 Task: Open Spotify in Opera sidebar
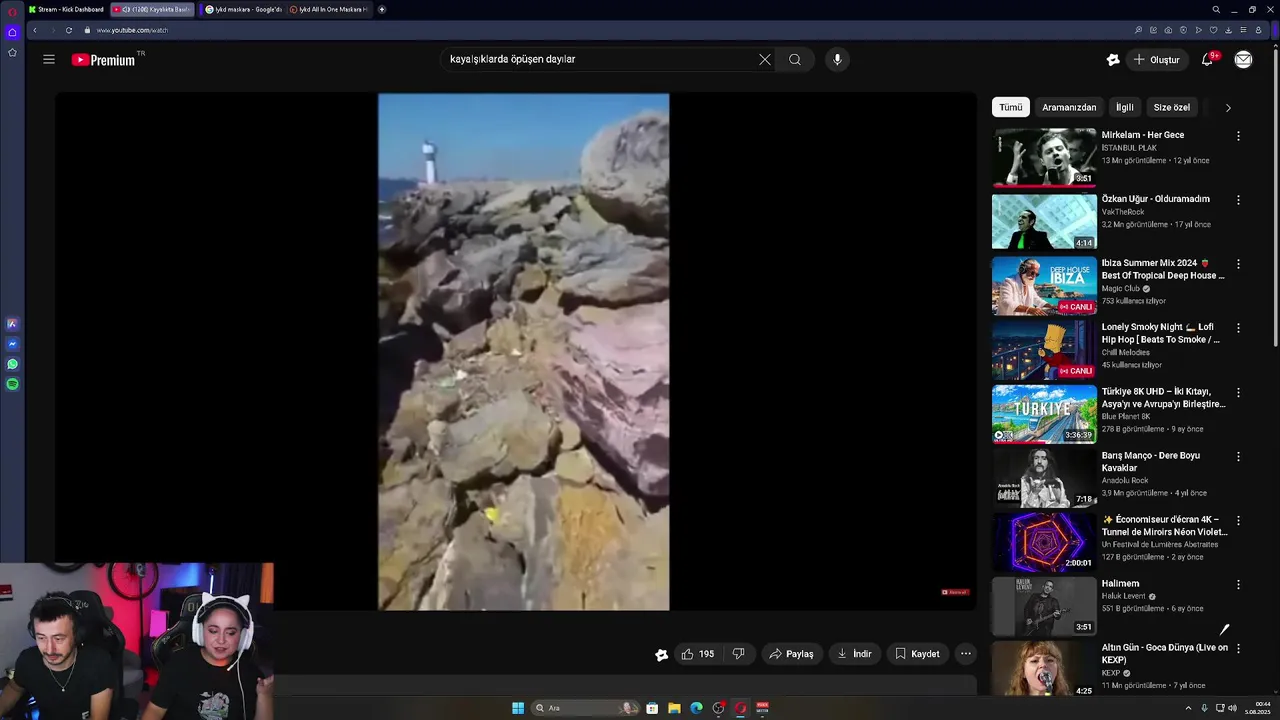tap(12, 384)
